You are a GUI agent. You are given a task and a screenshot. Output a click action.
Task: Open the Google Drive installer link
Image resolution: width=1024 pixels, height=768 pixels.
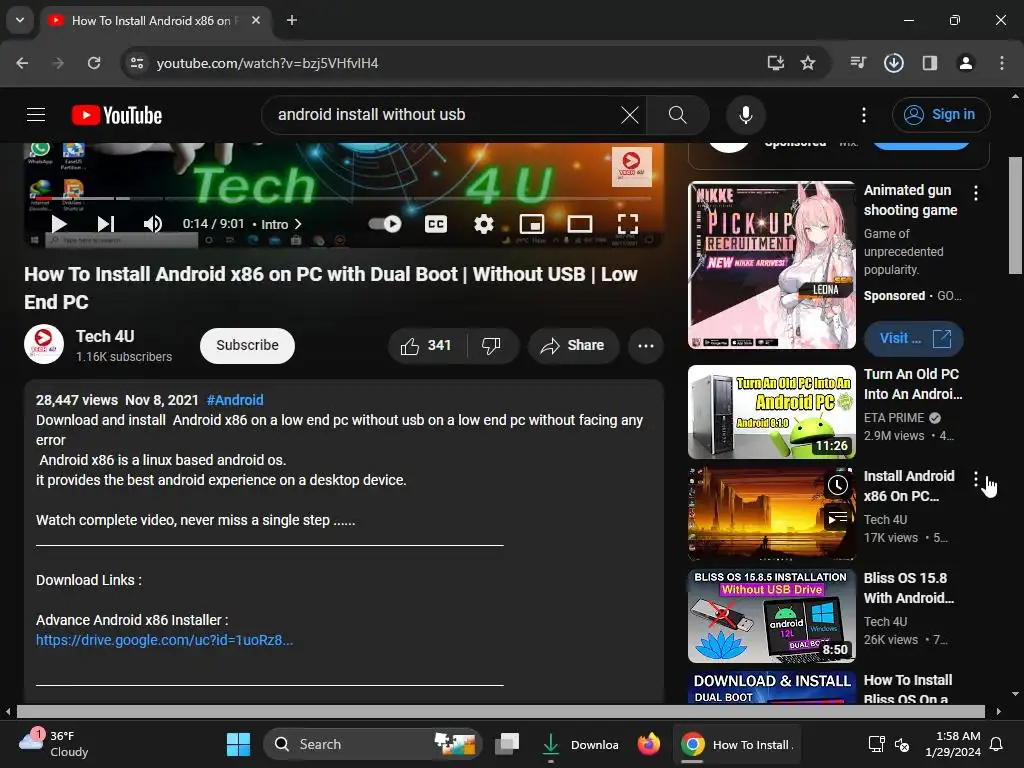[165, 640]
